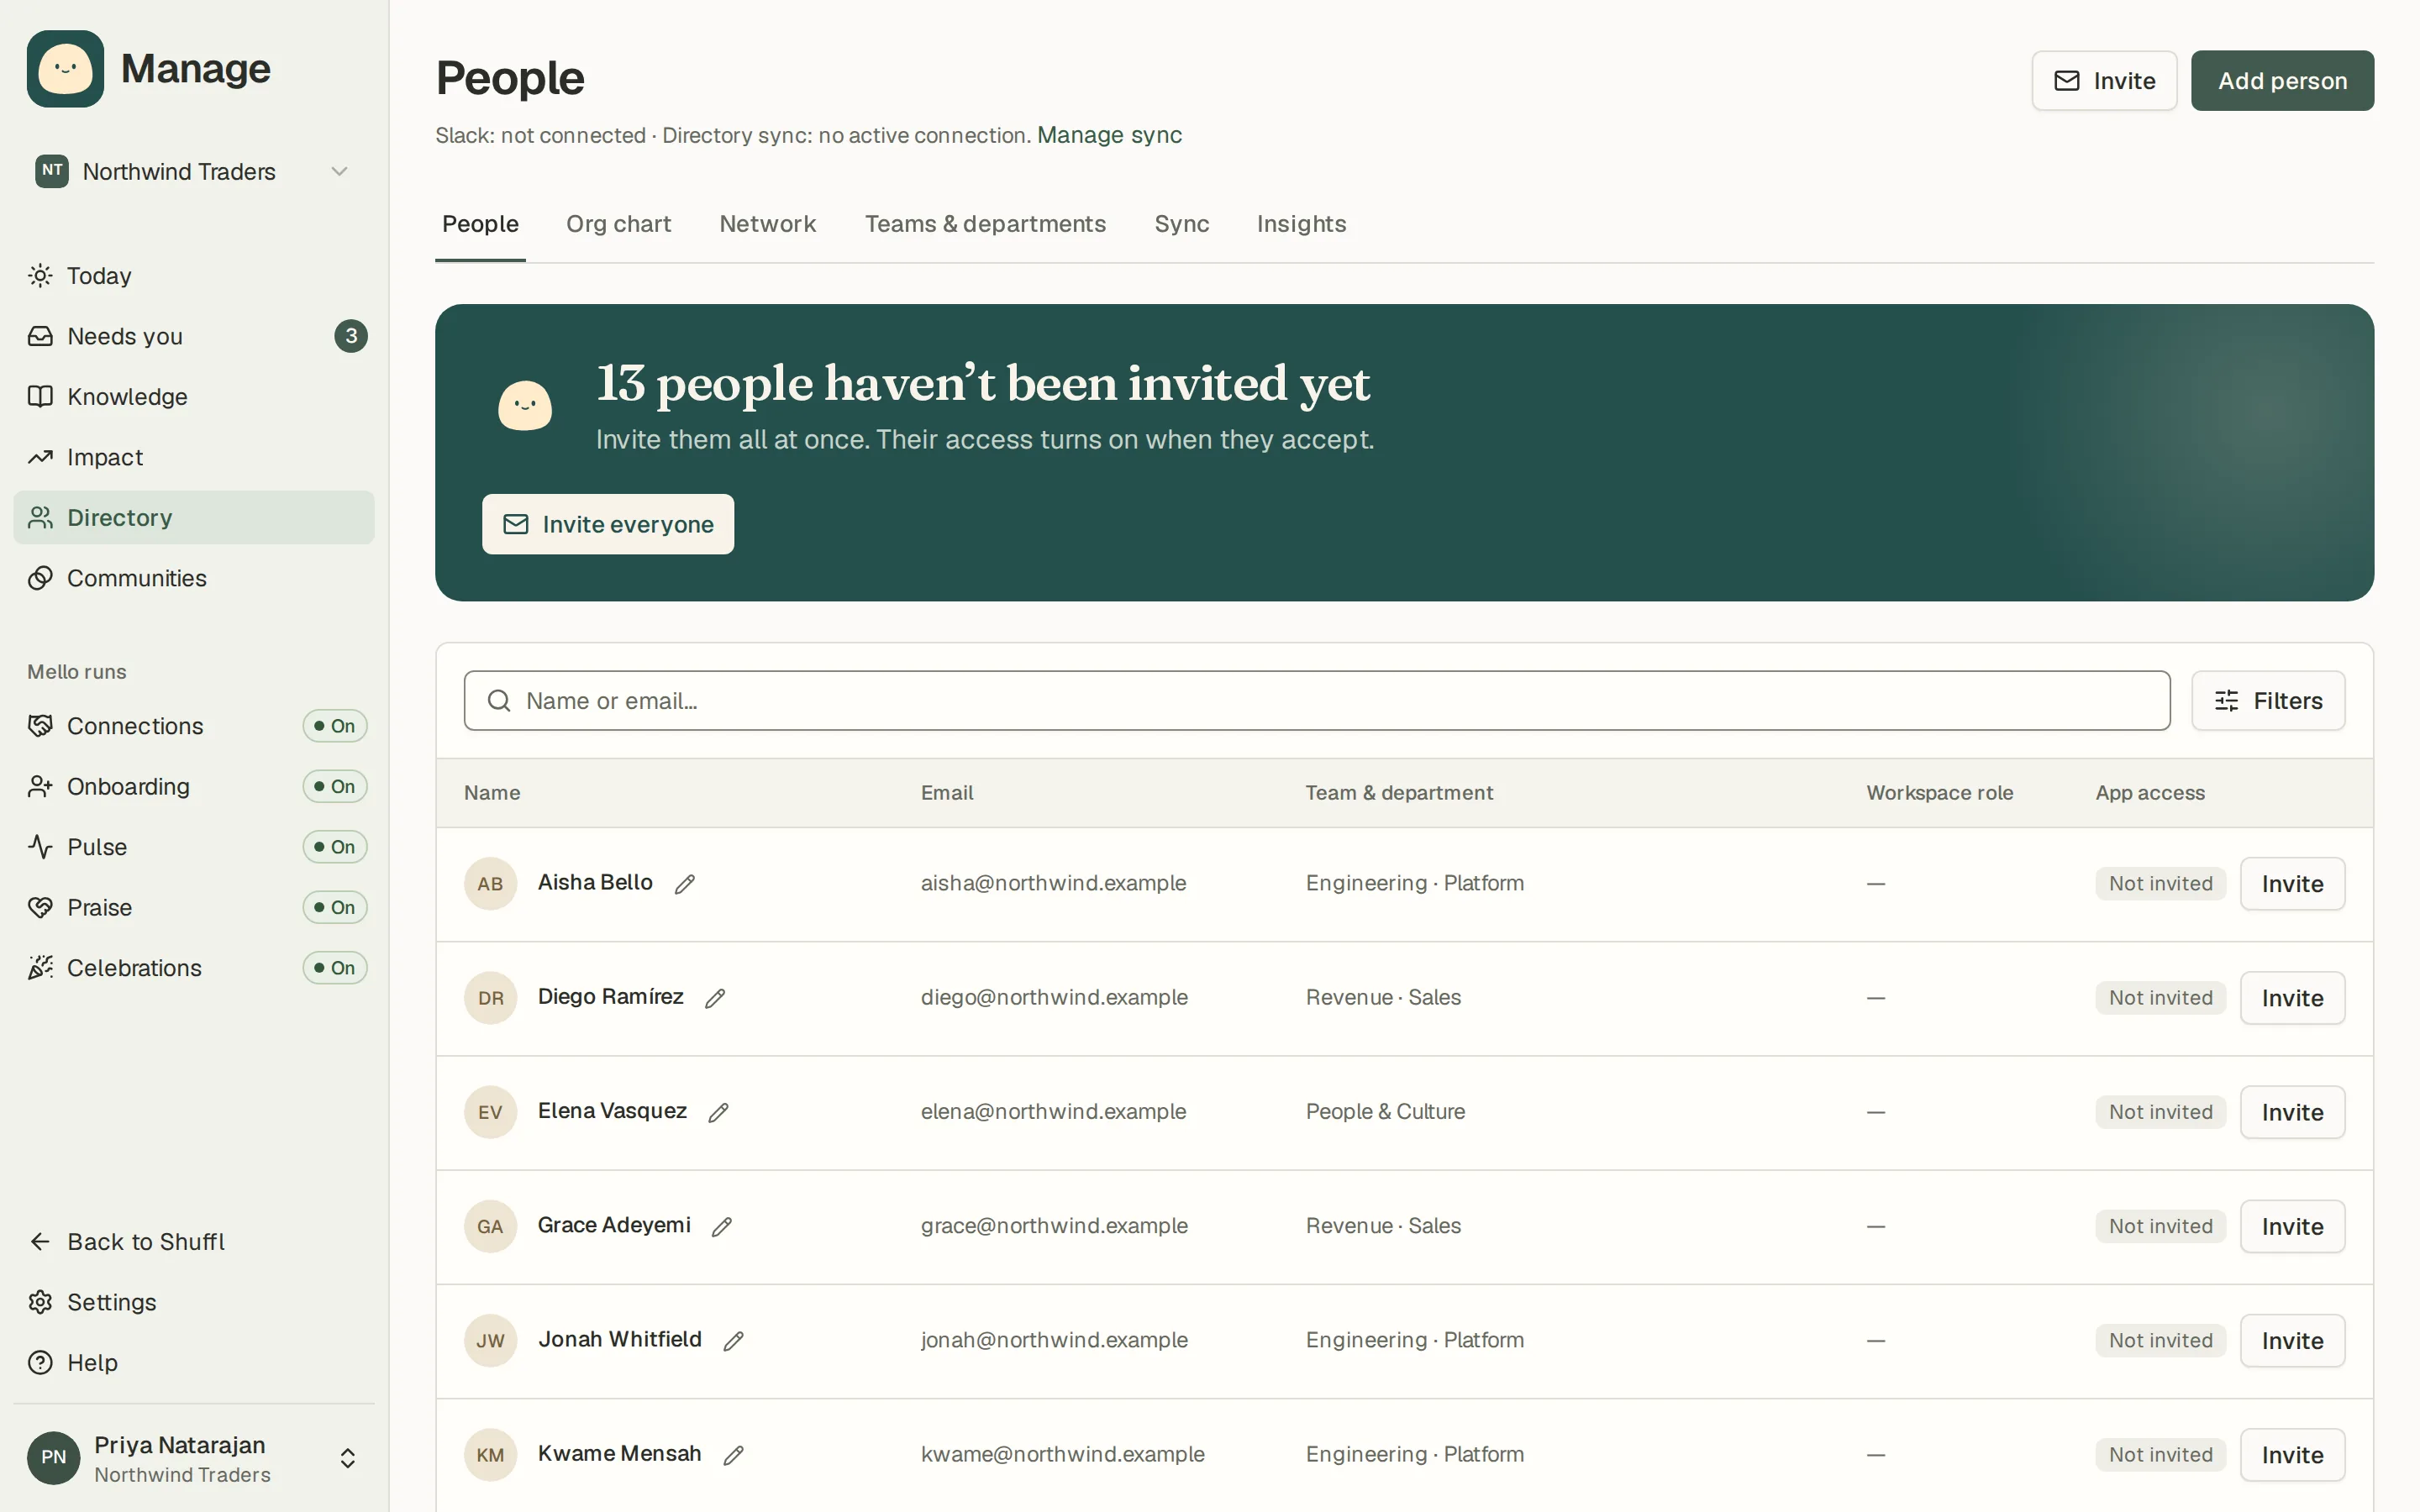Invite Diego Ramírez from his row
Viewport: 2420px width, 1512px height.
(x=2292, y=998)
